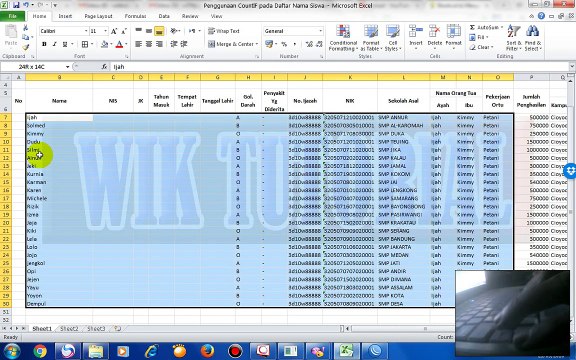Open Firefox from taskbar
This screenshot has width=576, height=360.
point(207,351)
